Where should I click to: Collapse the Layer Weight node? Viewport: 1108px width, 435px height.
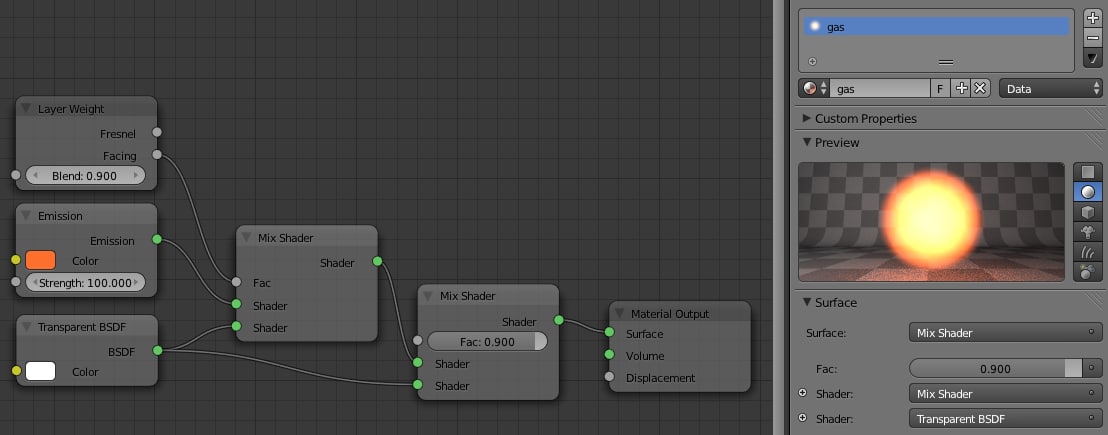(x=26, y=109)
